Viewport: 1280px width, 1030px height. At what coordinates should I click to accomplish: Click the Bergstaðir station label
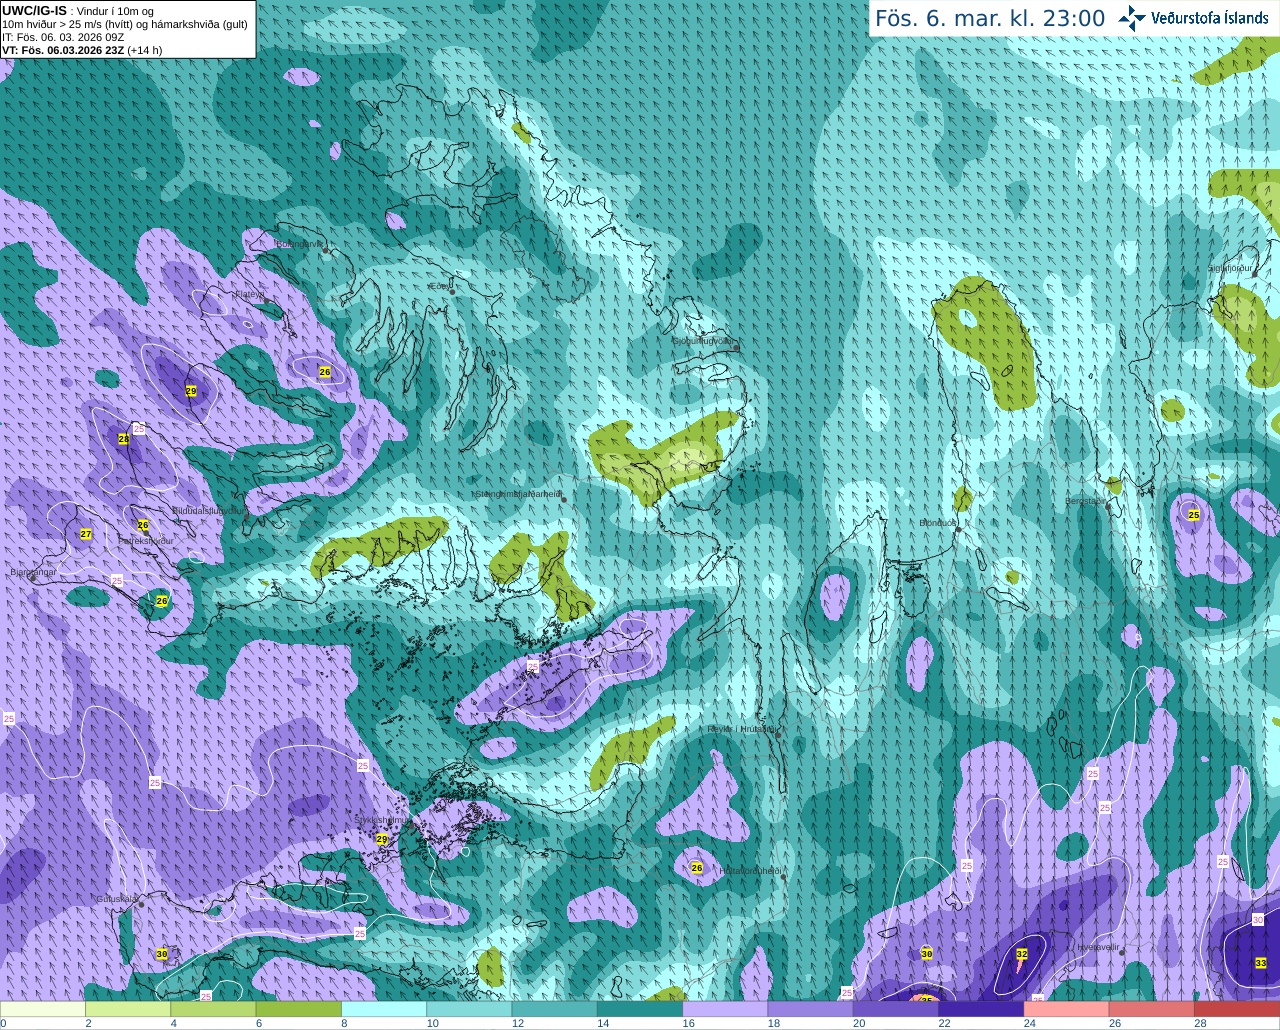click(x=1085, y=501)
